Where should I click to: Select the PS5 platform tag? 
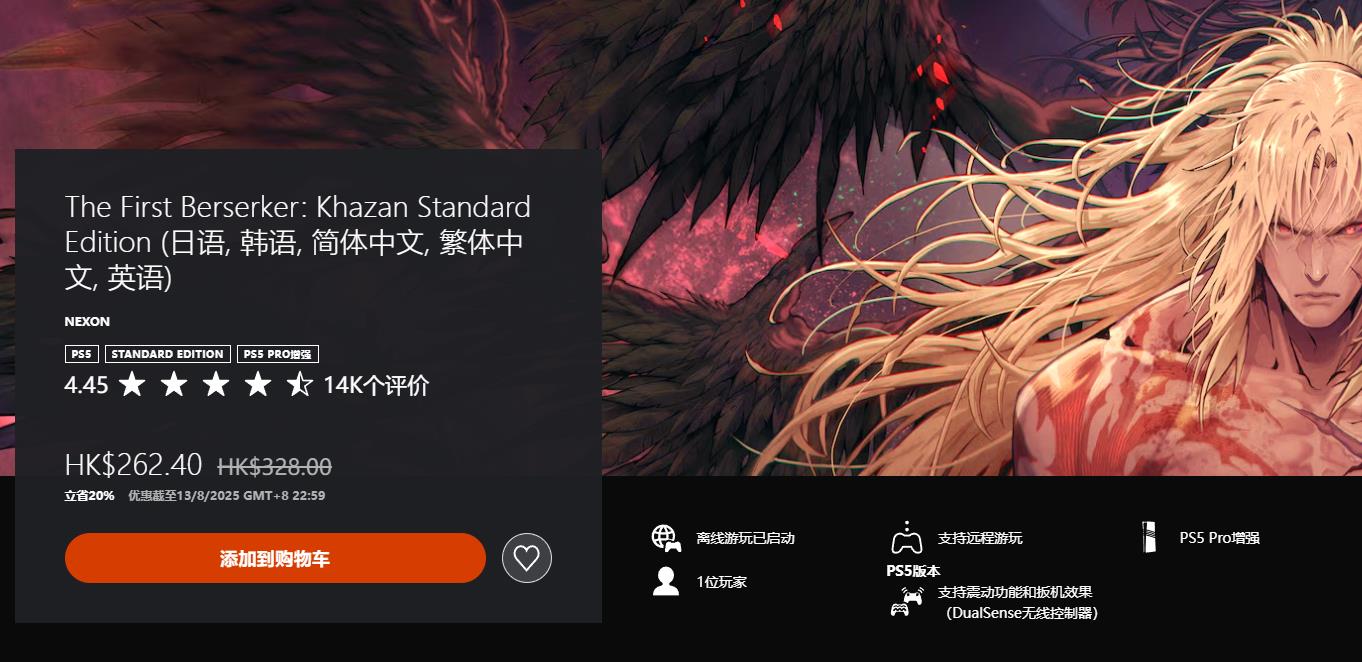(82, 354)
